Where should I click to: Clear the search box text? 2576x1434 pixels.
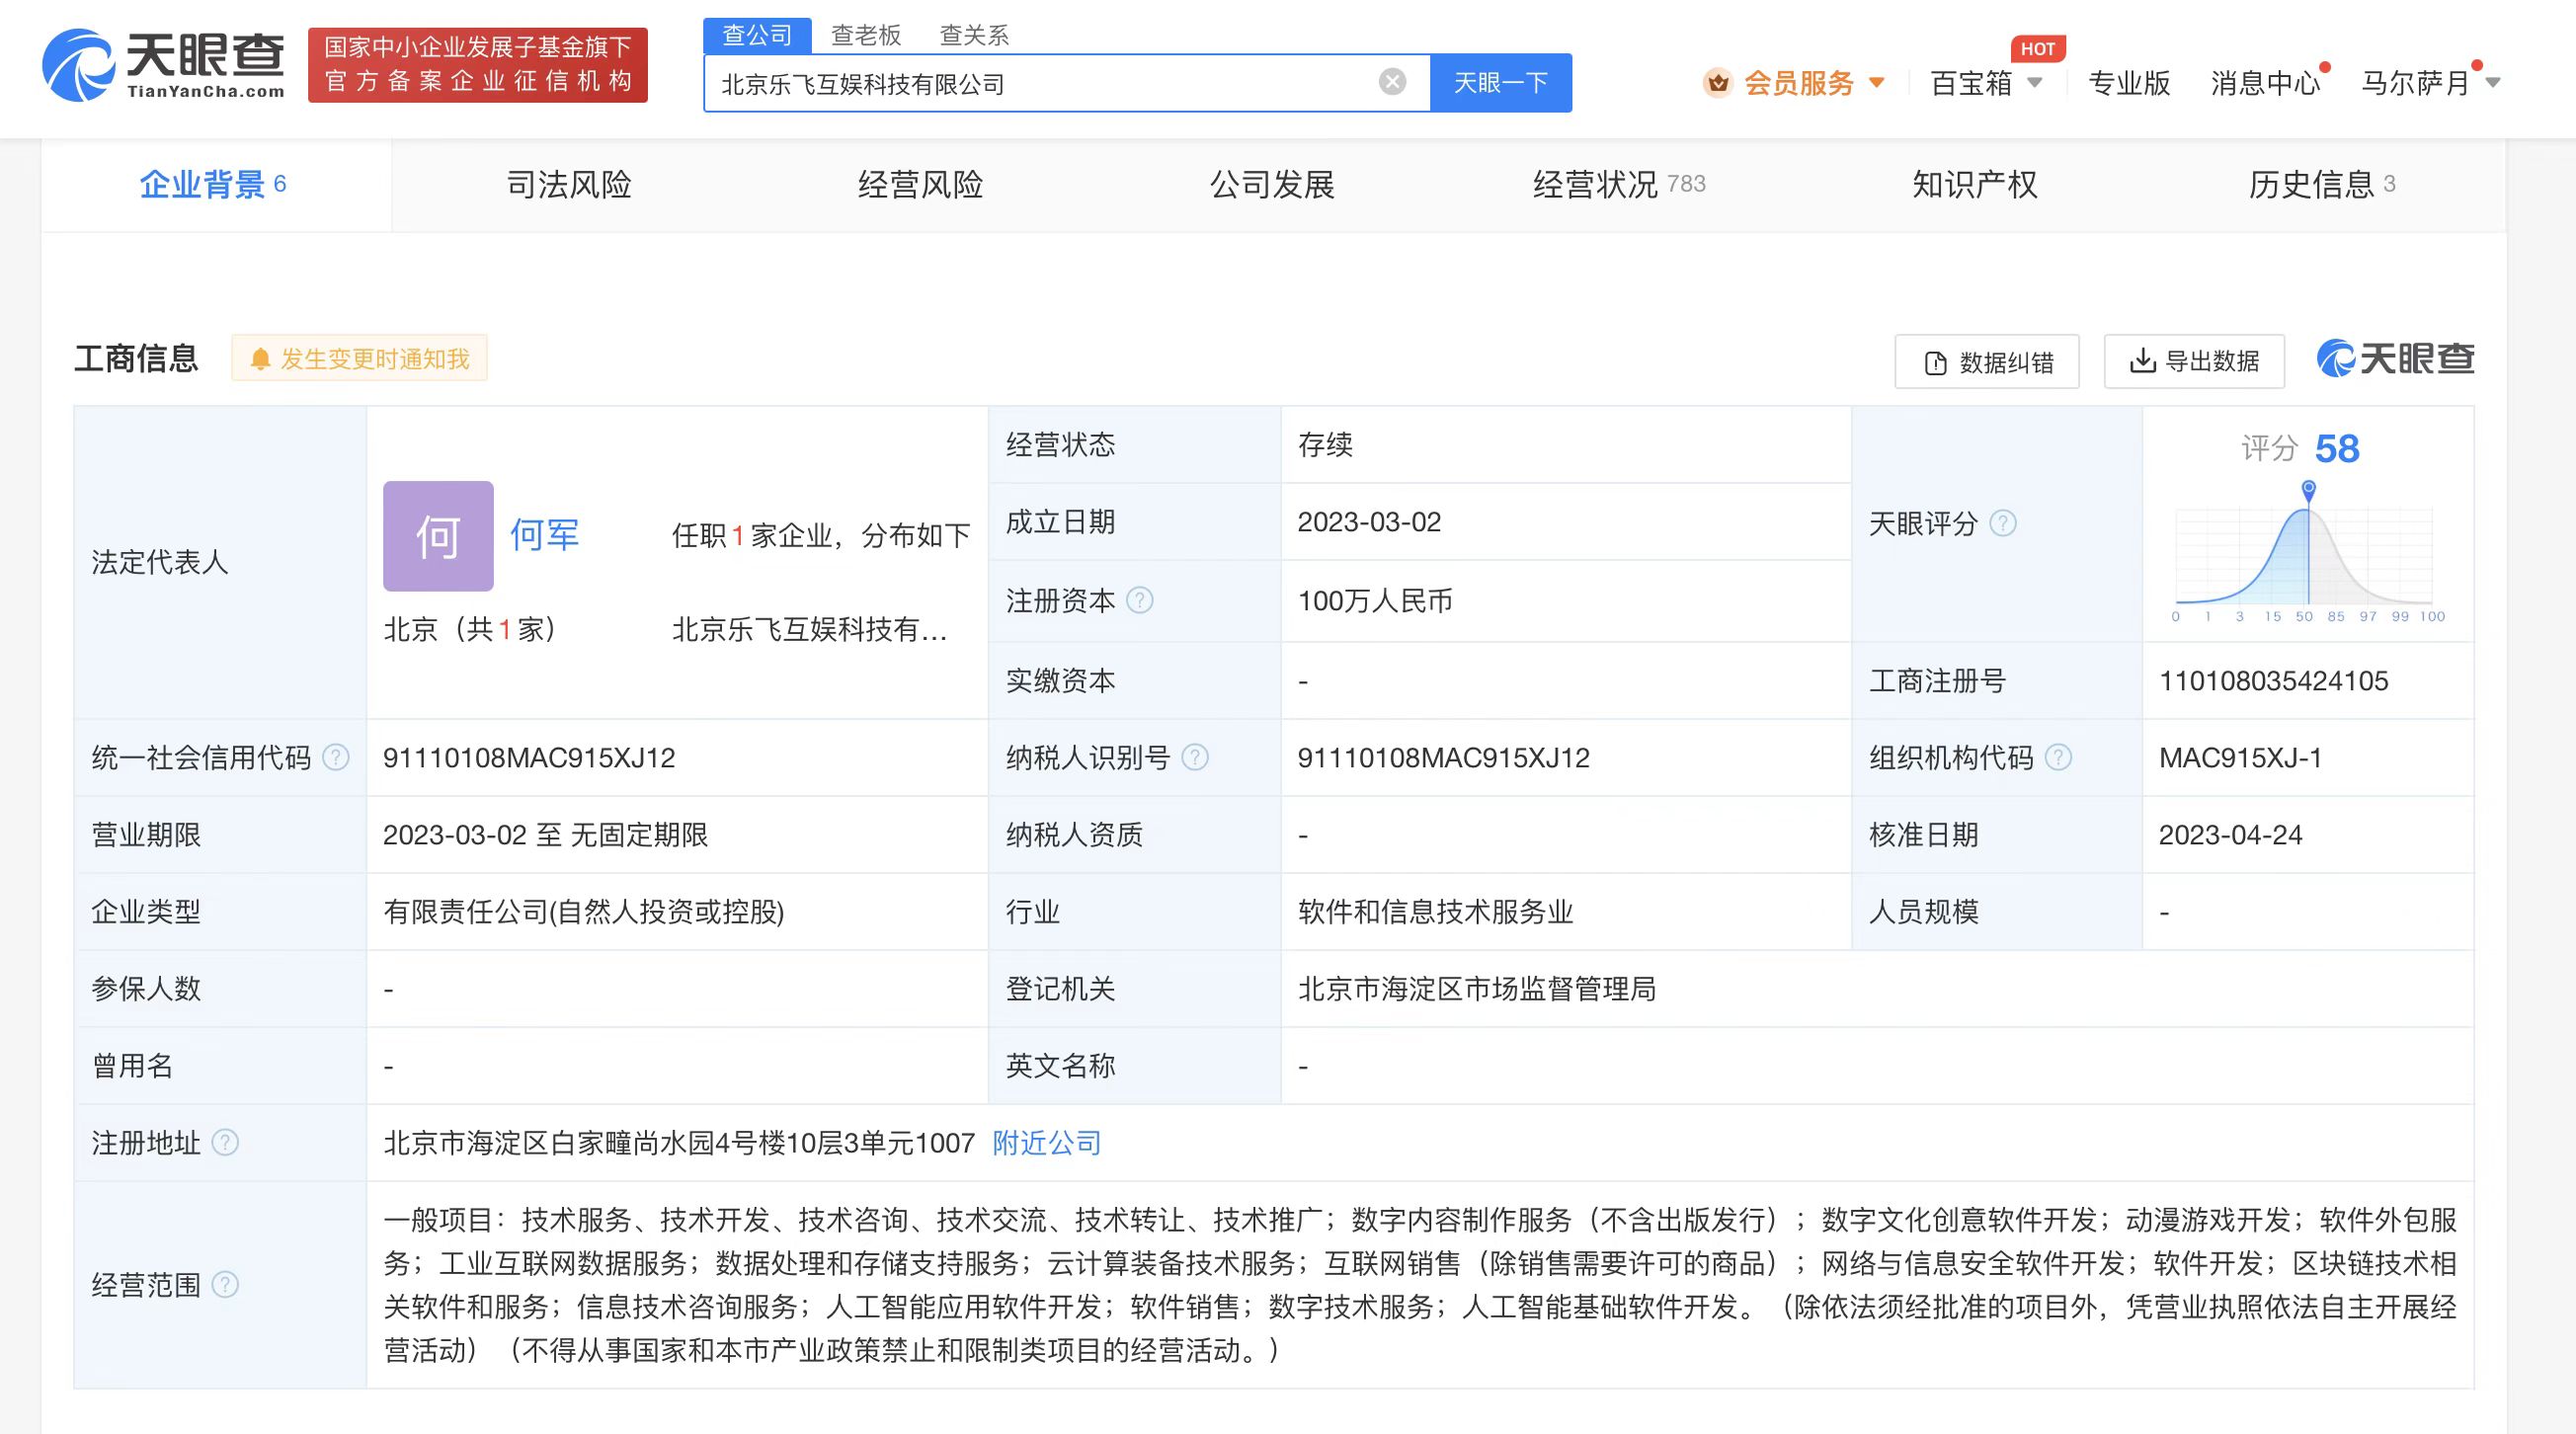[x=1392, y=82]
